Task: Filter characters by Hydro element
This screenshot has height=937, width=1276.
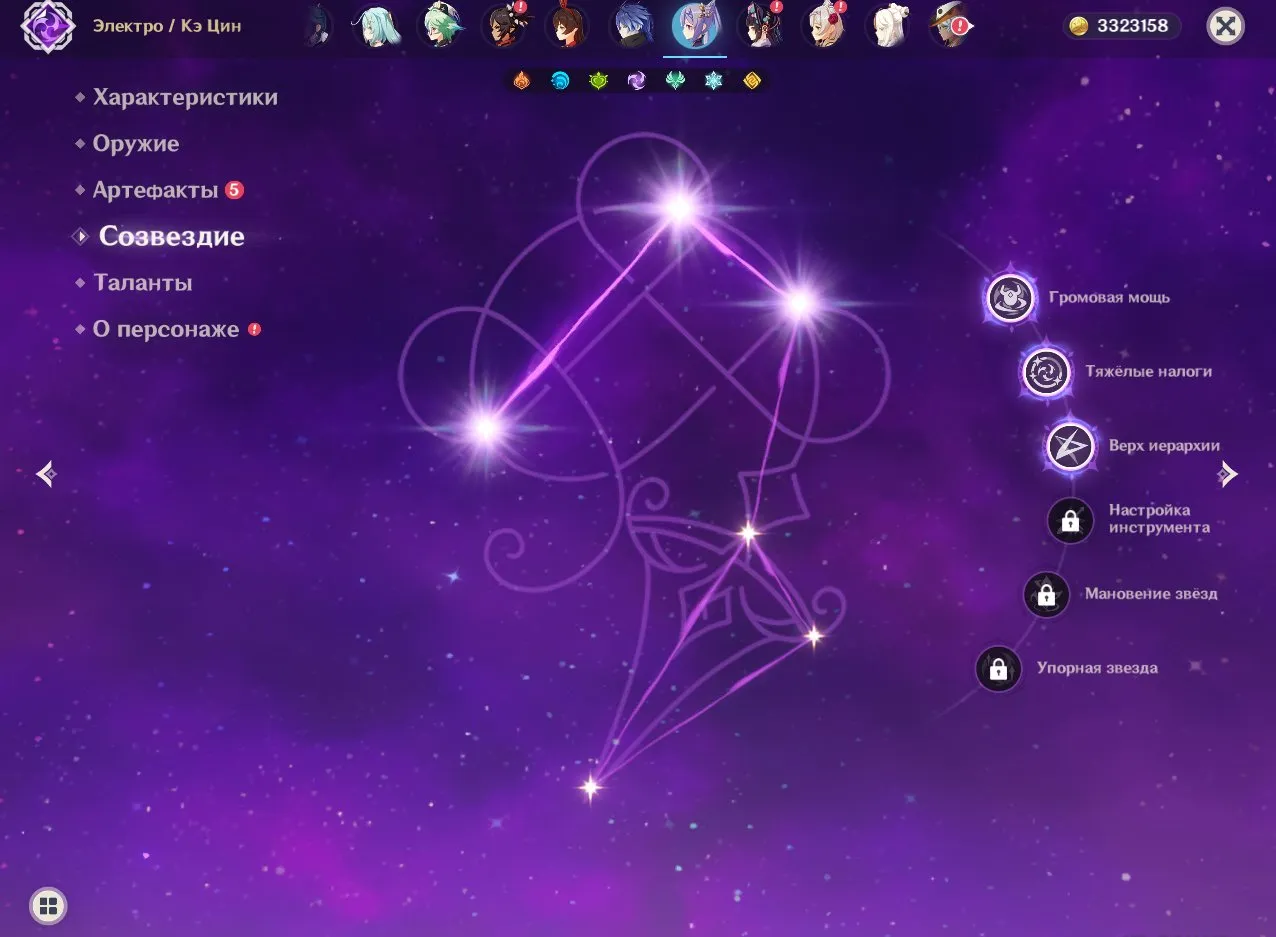Action: [x=560, y=81]
